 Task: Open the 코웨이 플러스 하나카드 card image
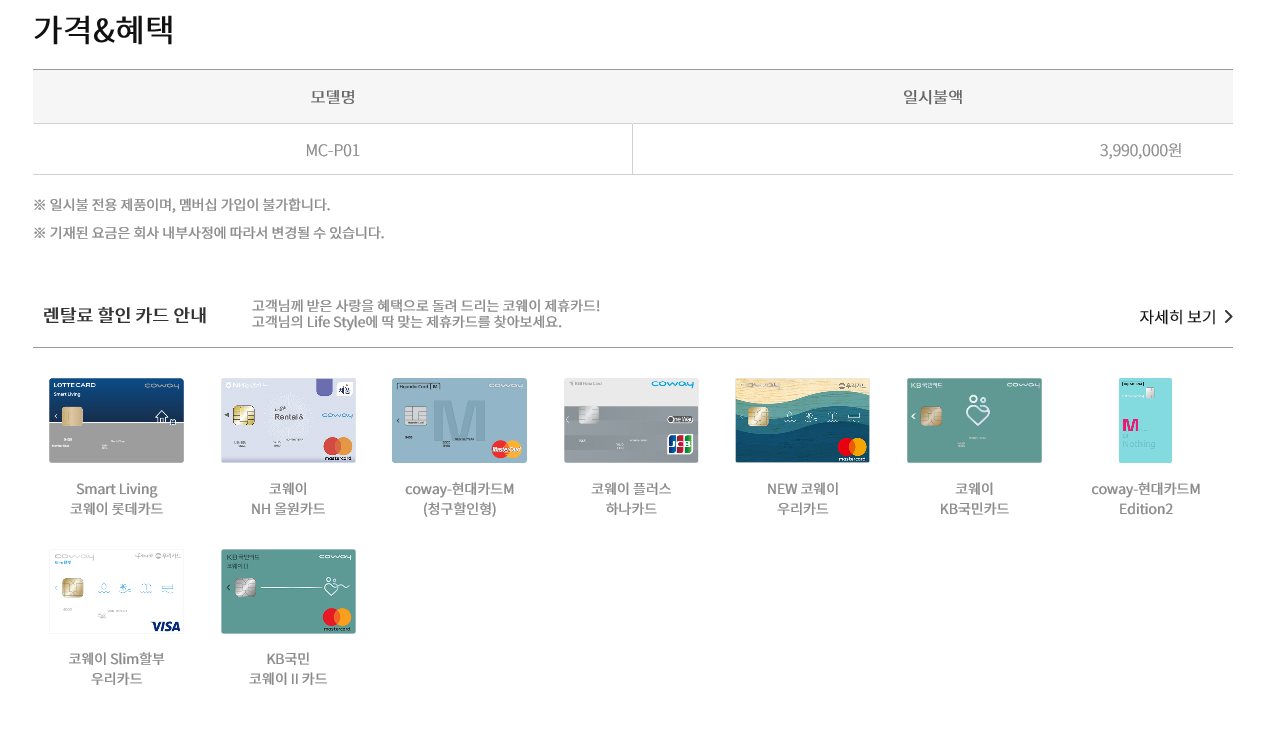click(x=631, y=420)
